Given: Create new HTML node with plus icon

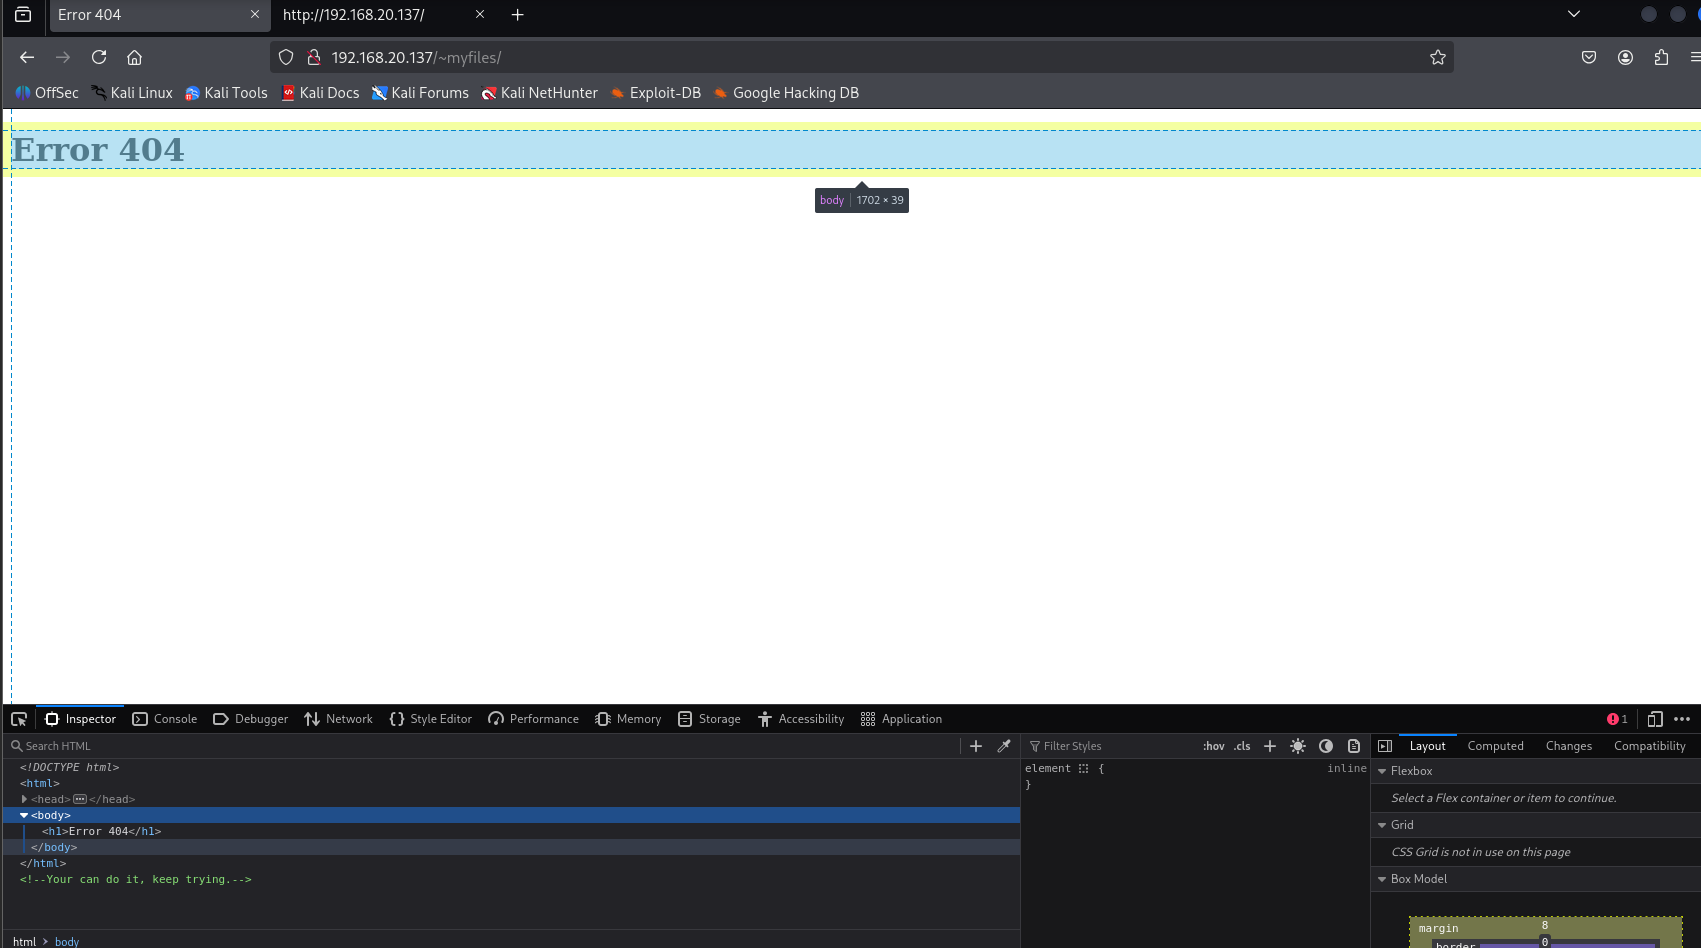Looking at the screenshot, I should click(976, 746).
